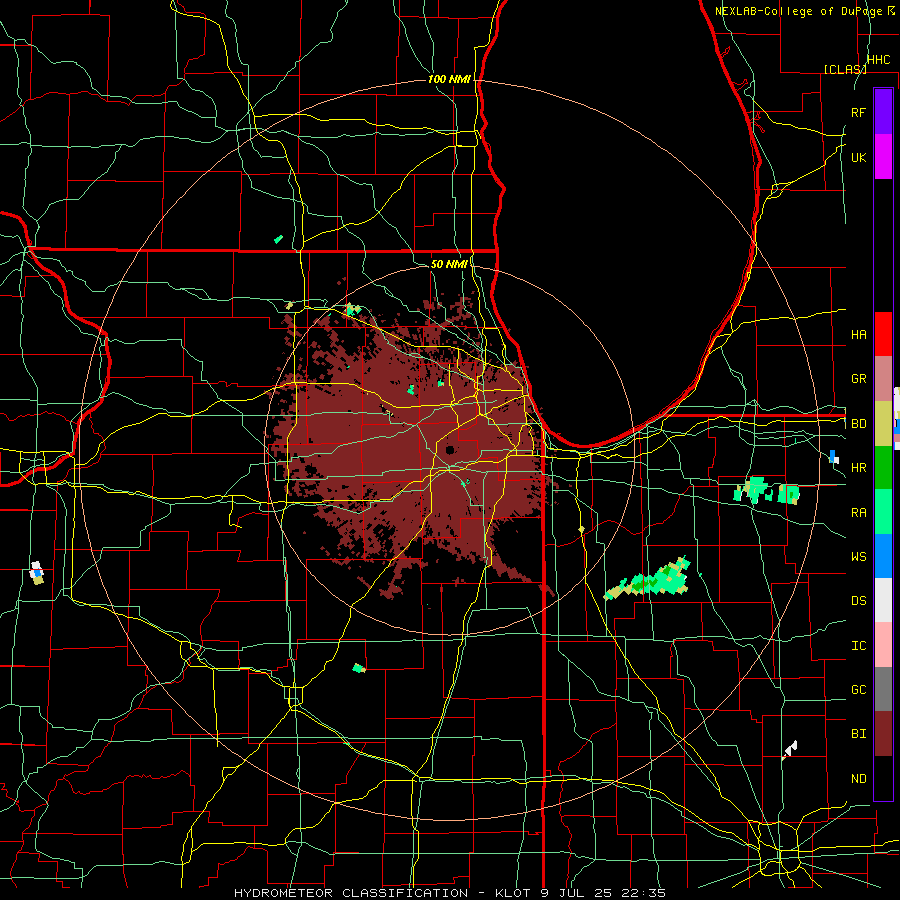Click the black radar site dot inside brown echo
The width and height of the screenshot is (900, 900).
pyautogui.click(x=450, y=449)
